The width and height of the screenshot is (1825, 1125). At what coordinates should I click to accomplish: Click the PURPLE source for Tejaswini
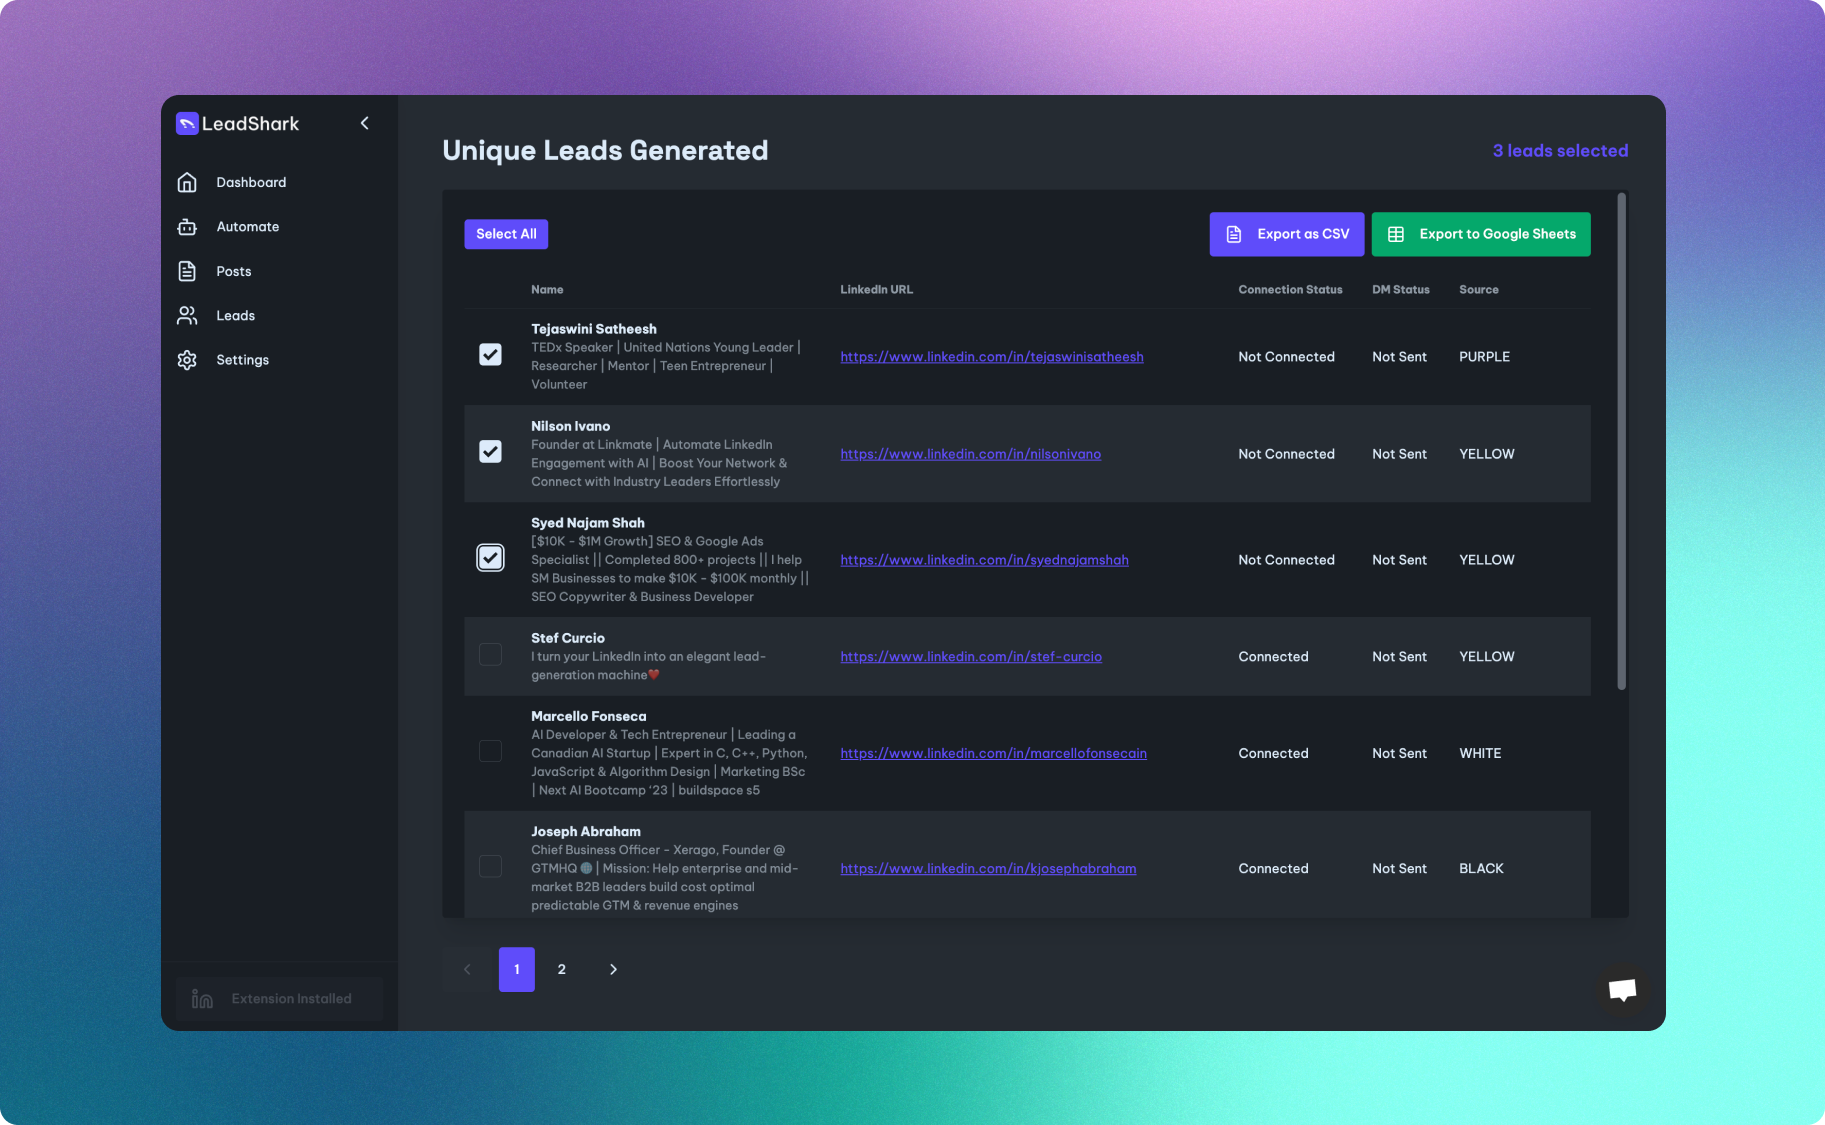[1484, 357]
